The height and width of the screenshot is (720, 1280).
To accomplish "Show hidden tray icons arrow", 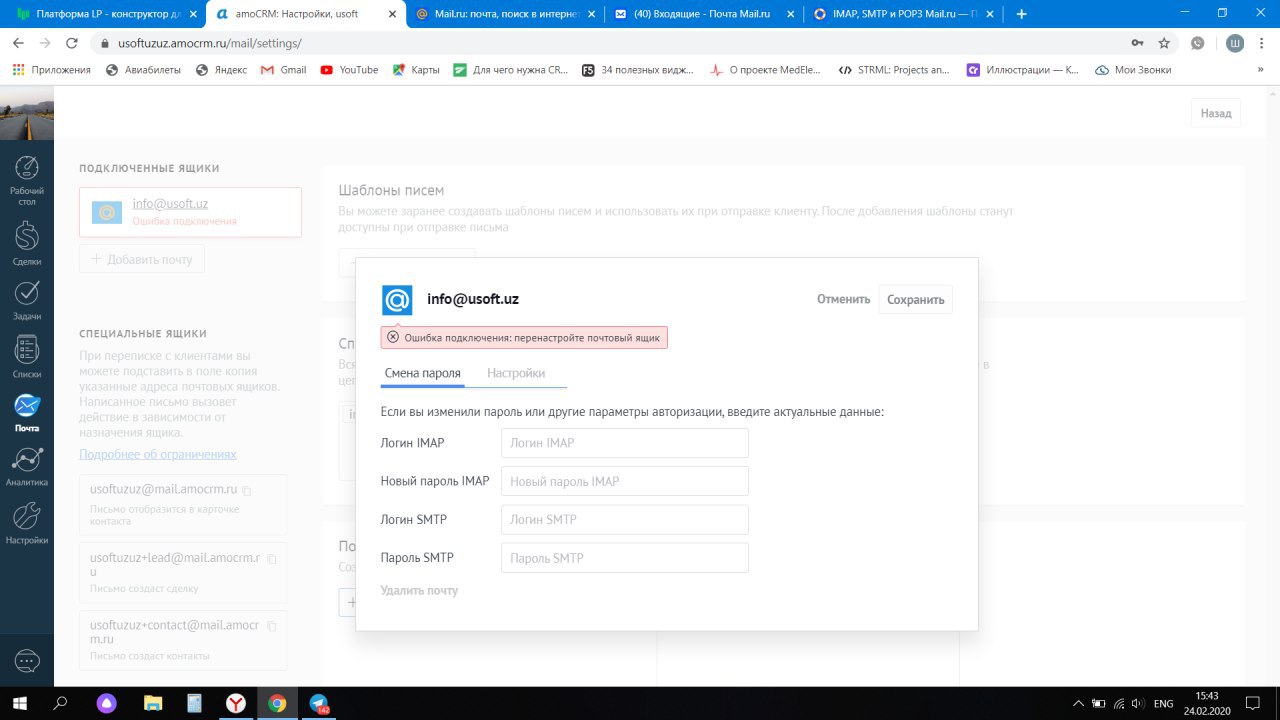I will tap(1076, 703).
